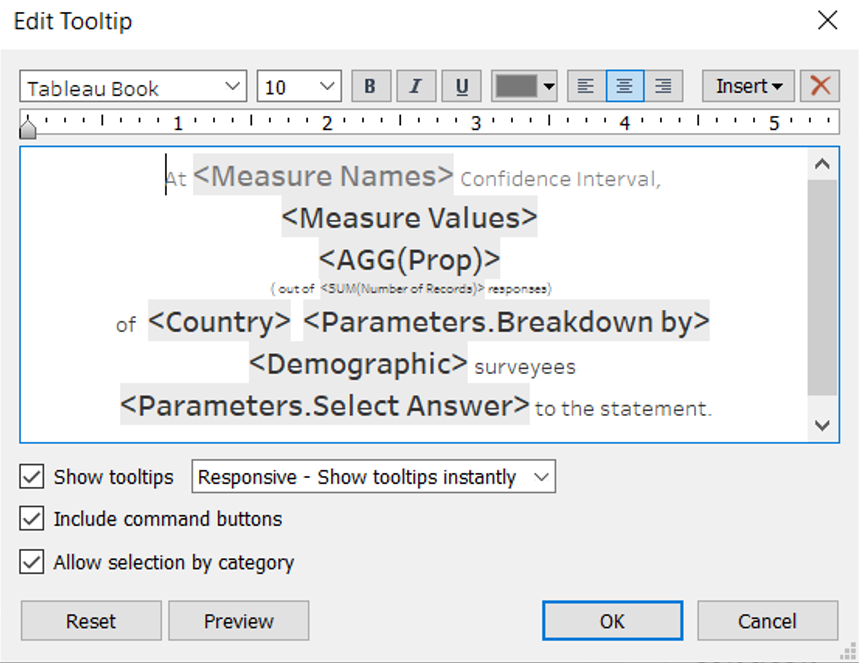The height and width of the screenshot is (663, 859).
Task: Click the OK button
Action: pos(612,621)
